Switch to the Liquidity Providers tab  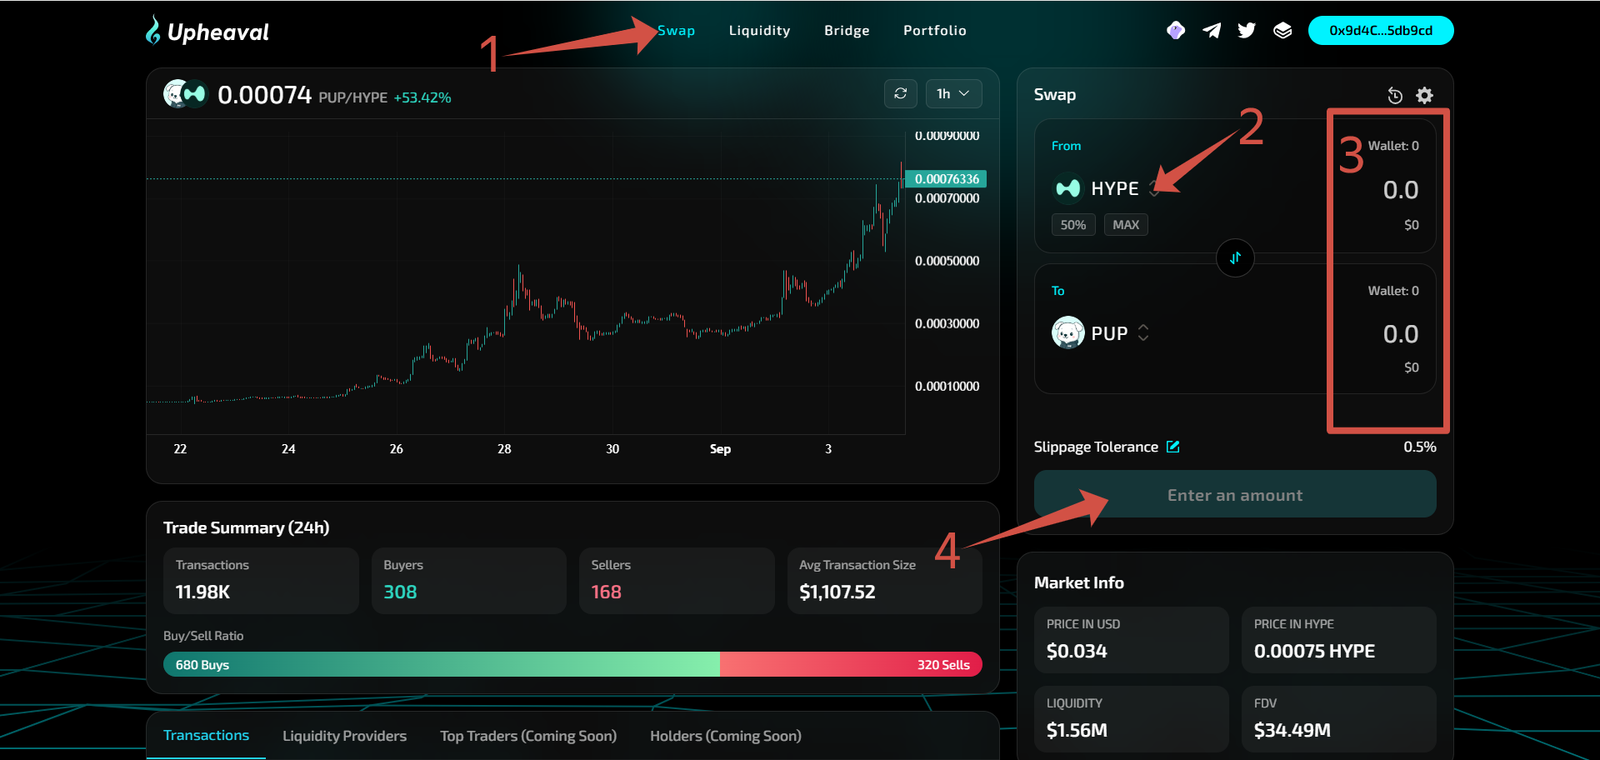click(344, 736)
